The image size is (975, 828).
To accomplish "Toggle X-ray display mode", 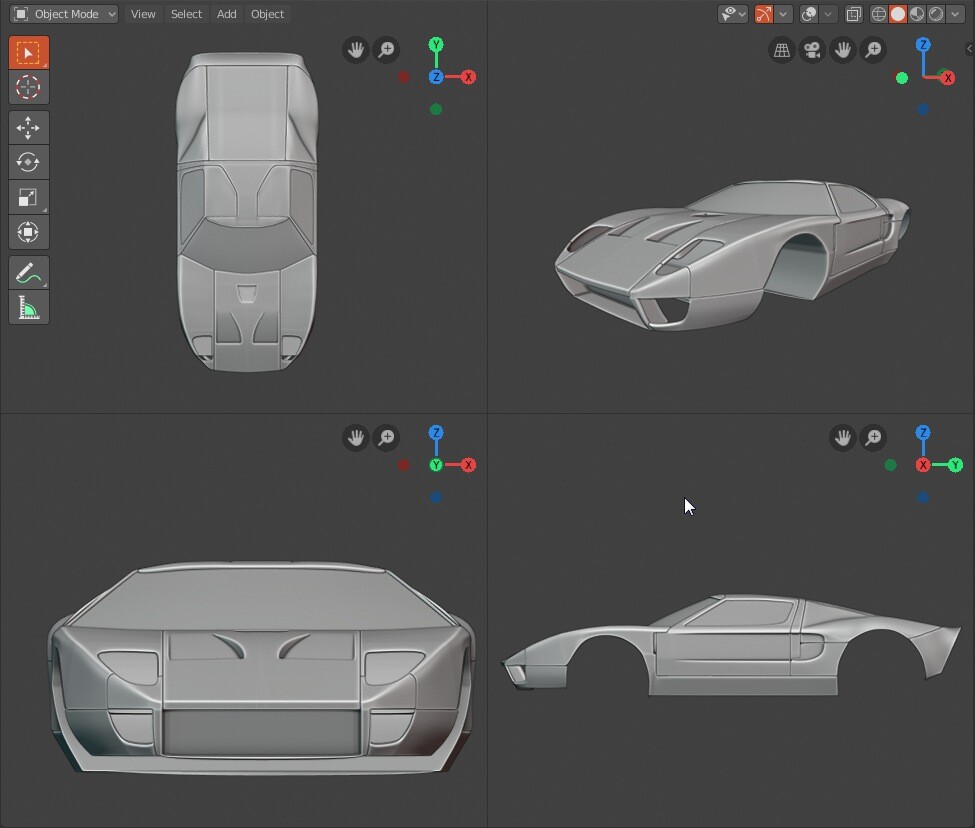I will 853,14.
